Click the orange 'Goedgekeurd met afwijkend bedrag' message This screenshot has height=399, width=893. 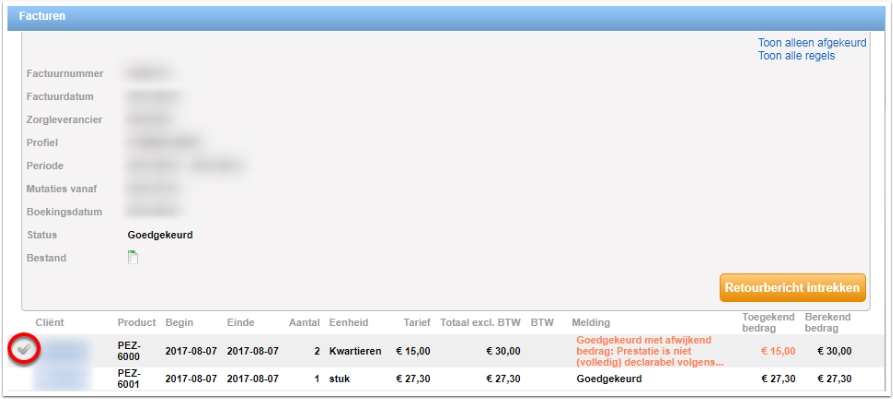[x=650, y=351]
